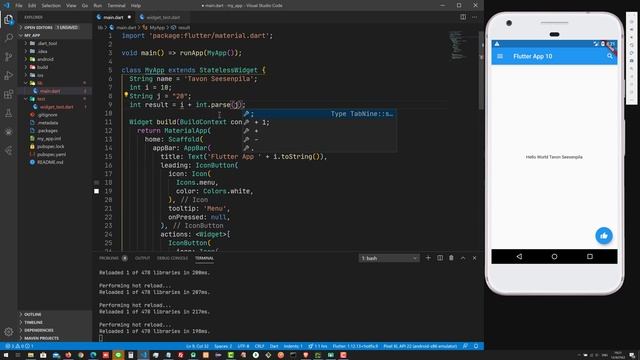
Task: Switch to the OUTPUT panel tab
Action: point(142,258)
